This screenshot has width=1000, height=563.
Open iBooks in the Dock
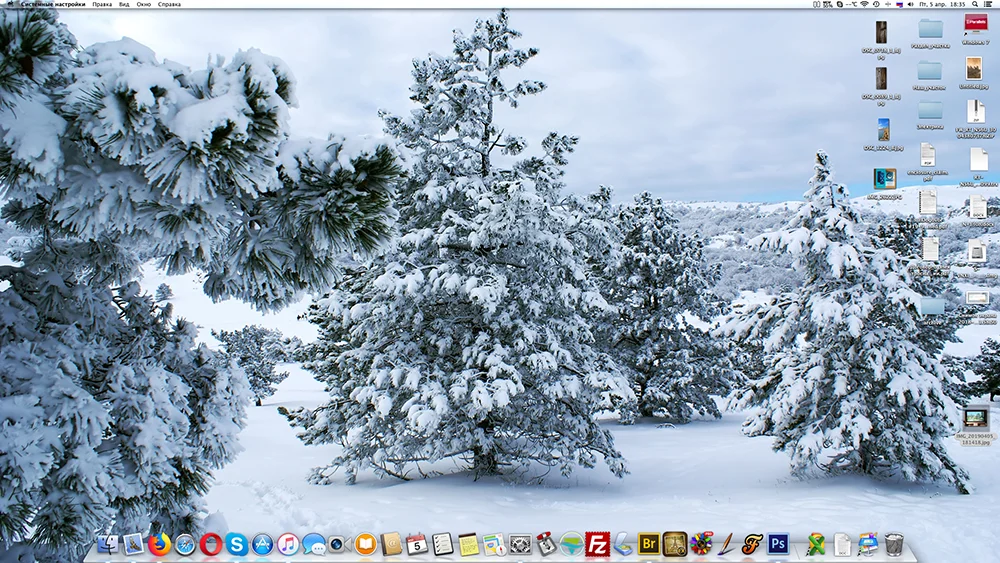click(x=365, y=545)
